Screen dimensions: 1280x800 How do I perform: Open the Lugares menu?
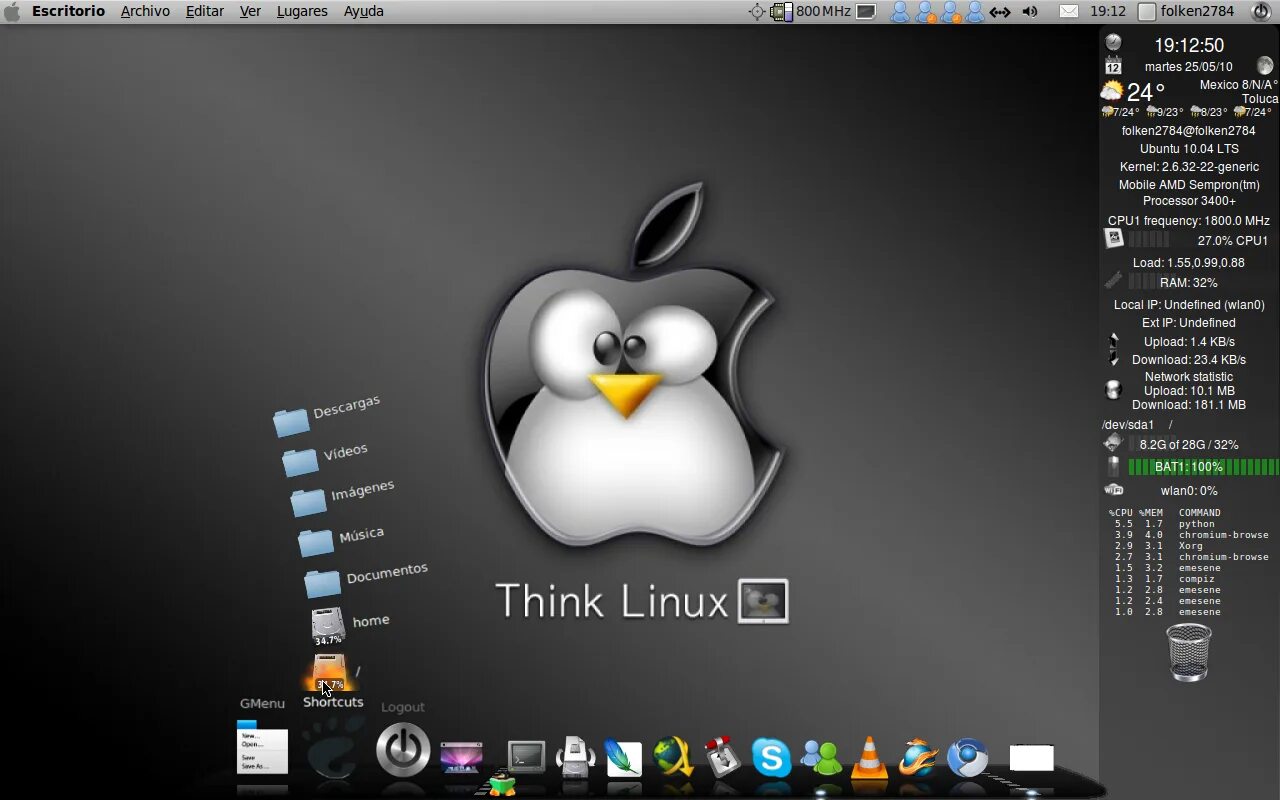302,11
